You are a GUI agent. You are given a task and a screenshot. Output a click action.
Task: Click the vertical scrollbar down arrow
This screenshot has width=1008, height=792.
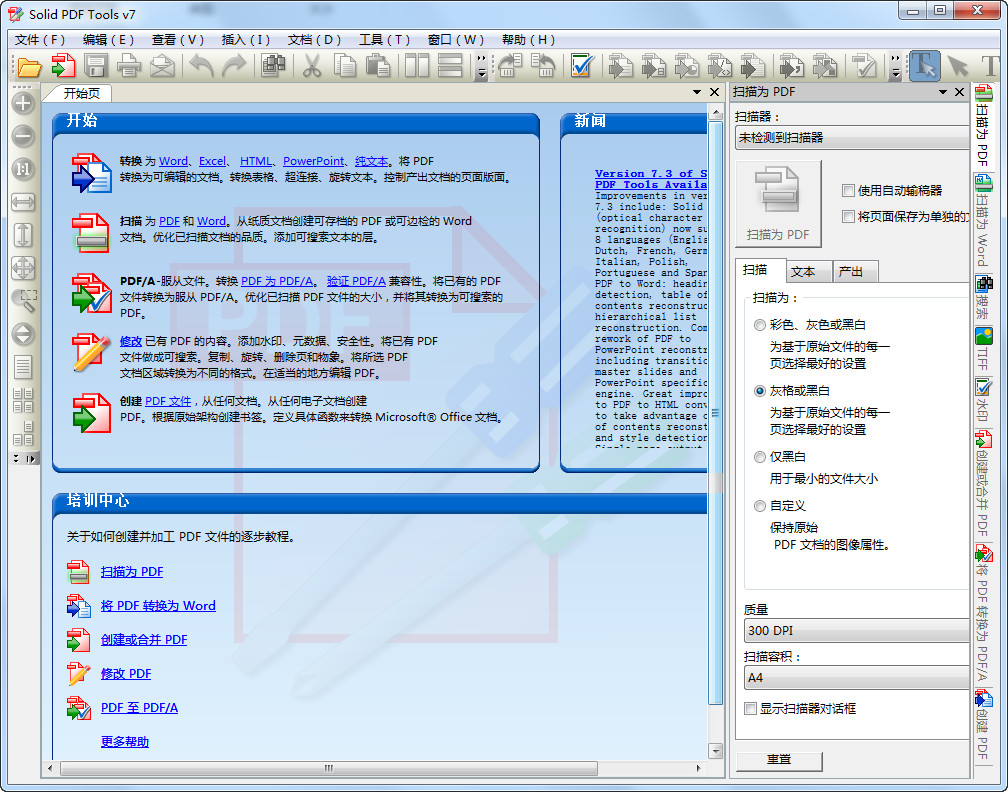(715, 750)
